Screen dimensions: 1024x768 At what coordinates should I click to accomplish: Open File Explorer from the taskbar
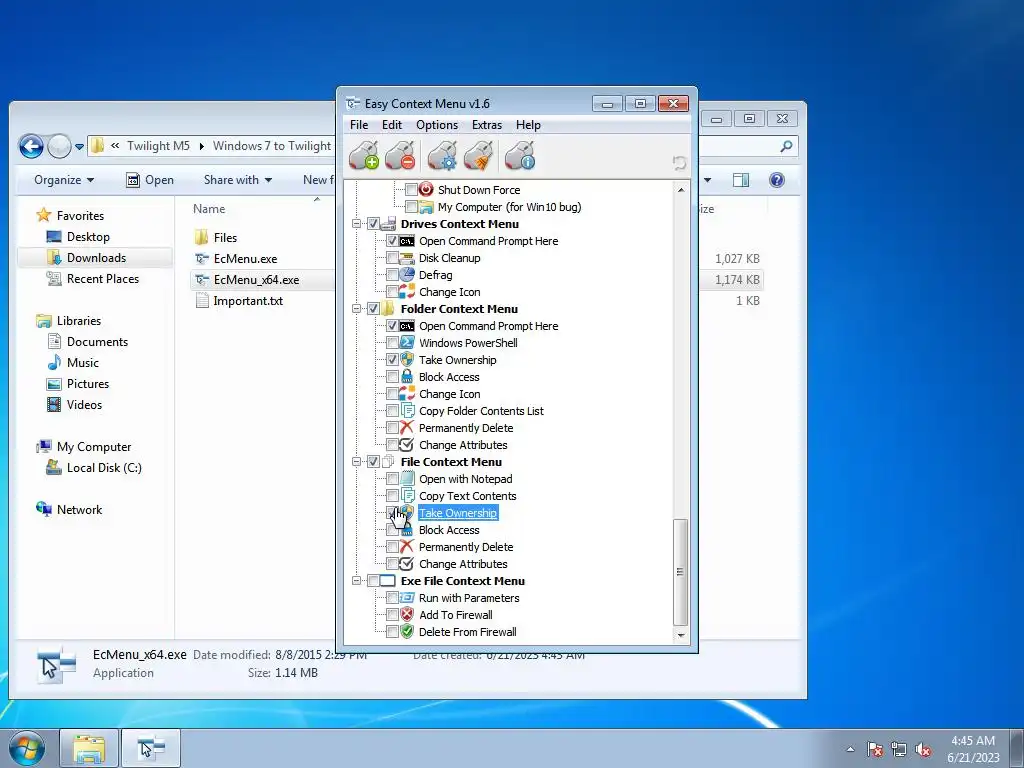click(89, 748)
